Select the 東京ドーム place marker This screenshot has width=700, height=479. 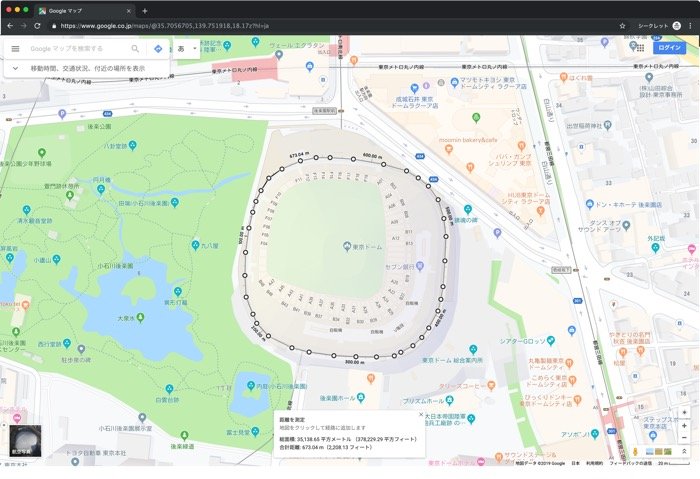(347, 246)
